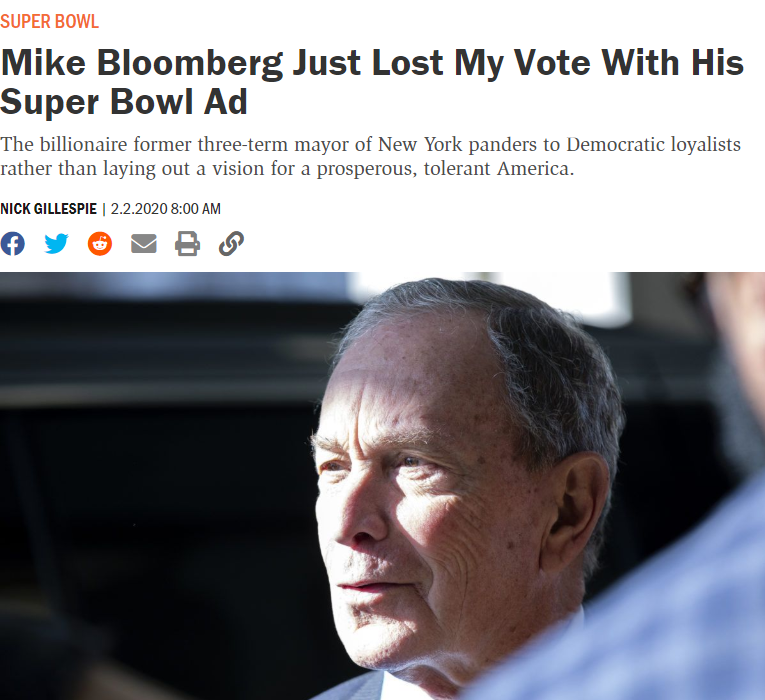Open the SUPER BOWL category link
Screen dimensions: 765x700
[x=50, y=21]
